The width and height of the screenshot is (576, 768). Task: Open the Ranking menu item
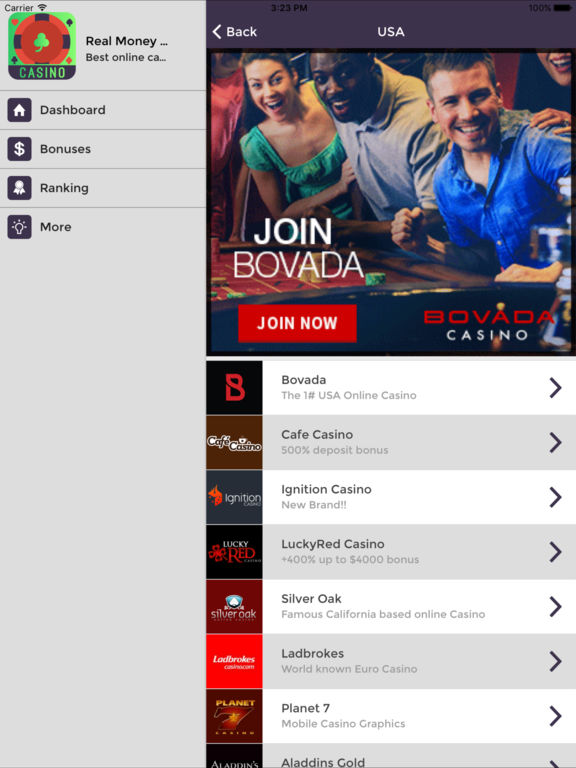(x=103, y=188)
